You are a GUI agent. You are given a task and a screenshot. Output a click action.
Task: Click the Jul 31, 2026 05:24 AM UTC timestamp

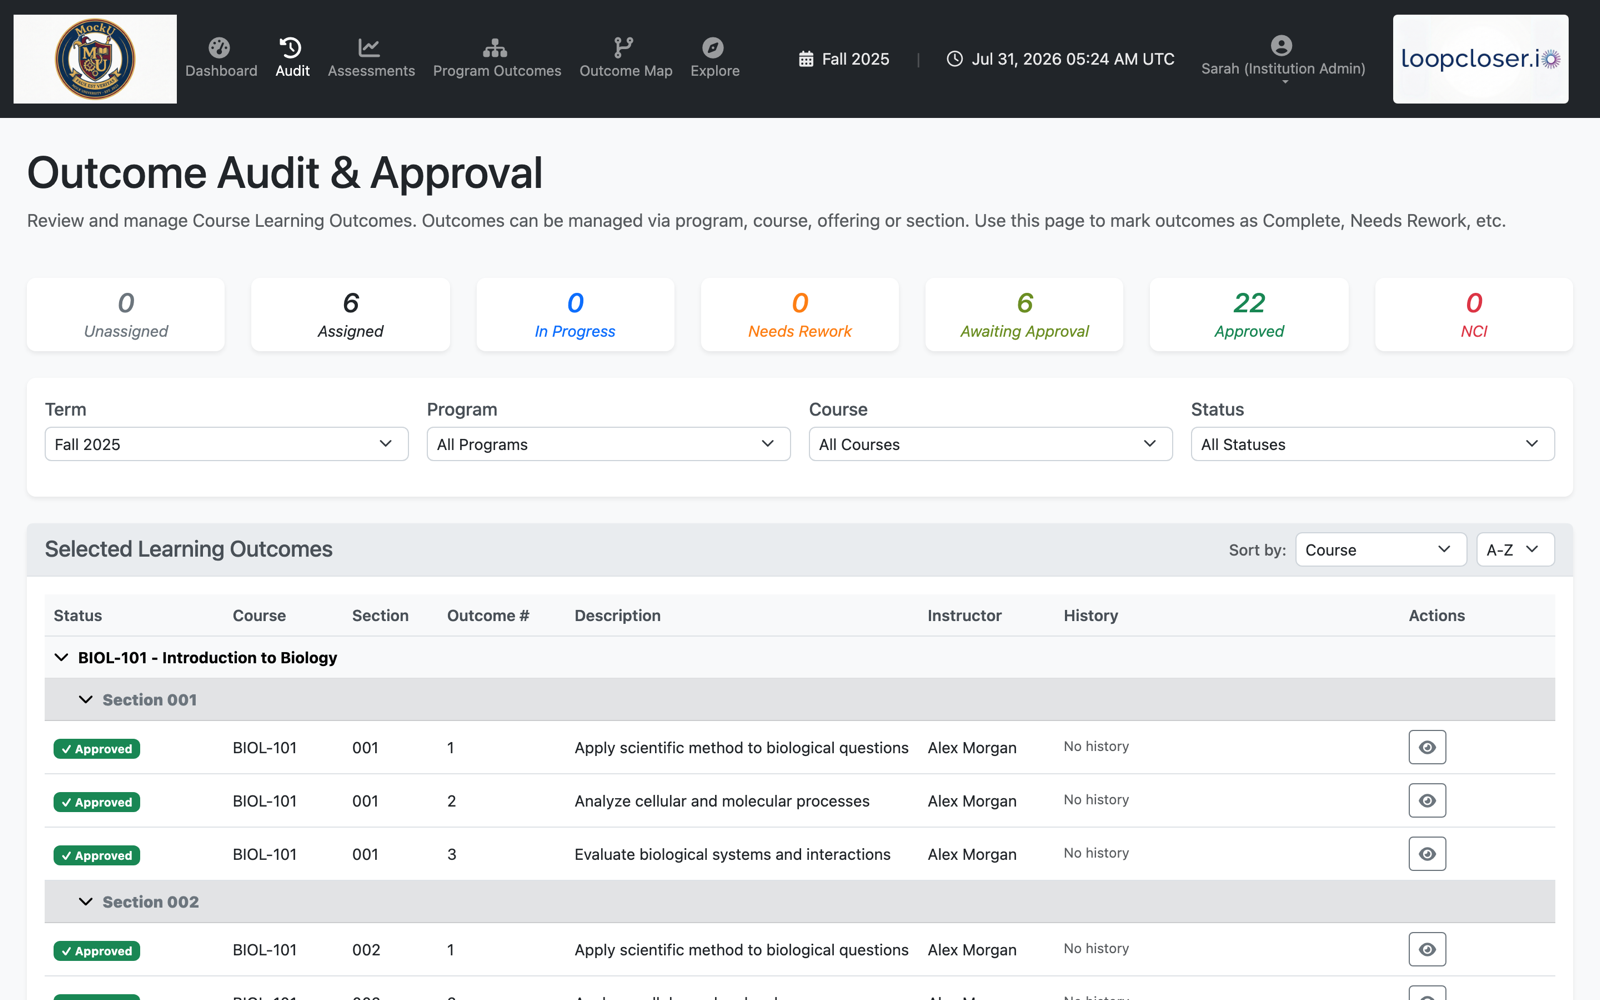[x=1073, y=59]
